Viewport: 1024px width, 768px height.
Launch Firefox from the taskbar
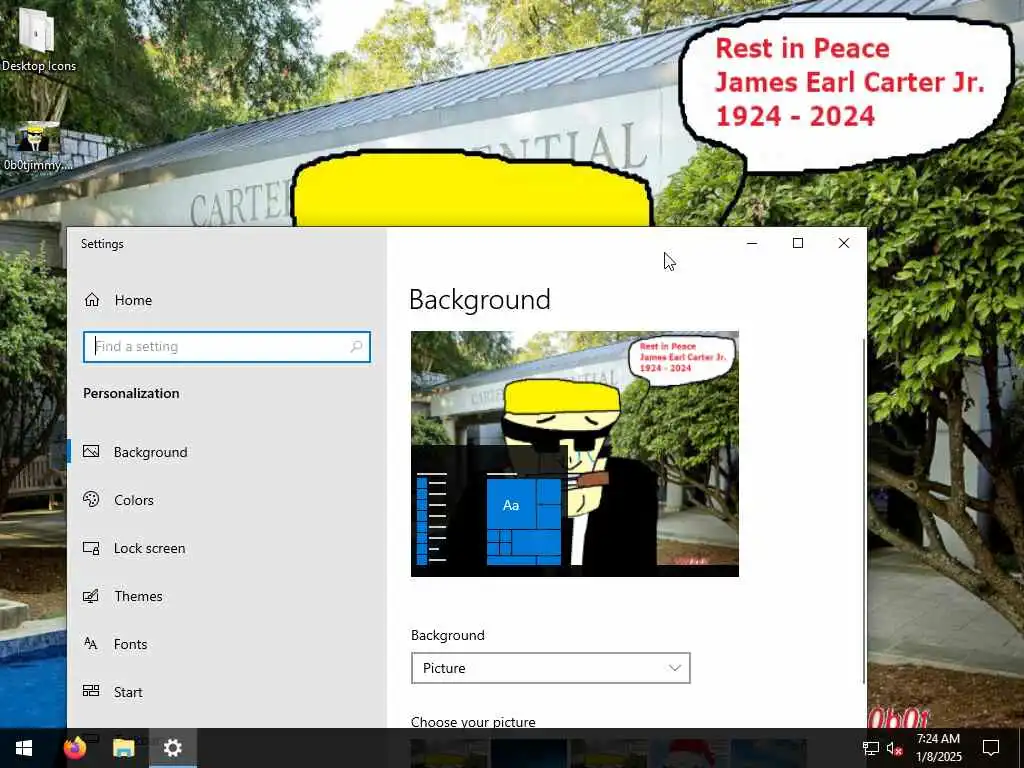[x=75, y=748]
